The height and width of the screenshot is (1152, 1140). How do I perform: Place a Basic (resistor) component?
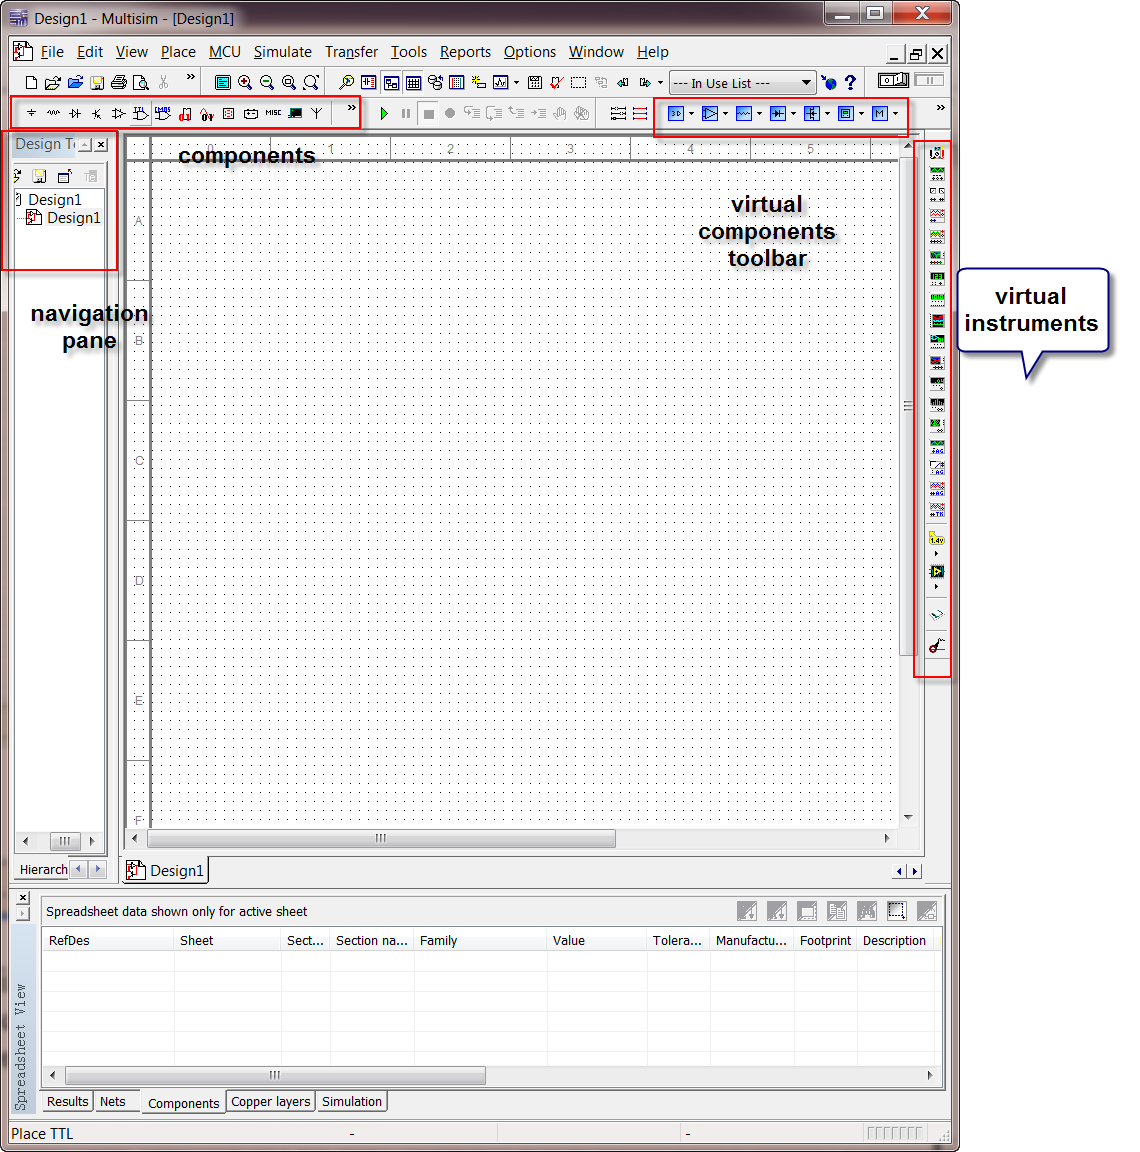click(x=54, y=113)
